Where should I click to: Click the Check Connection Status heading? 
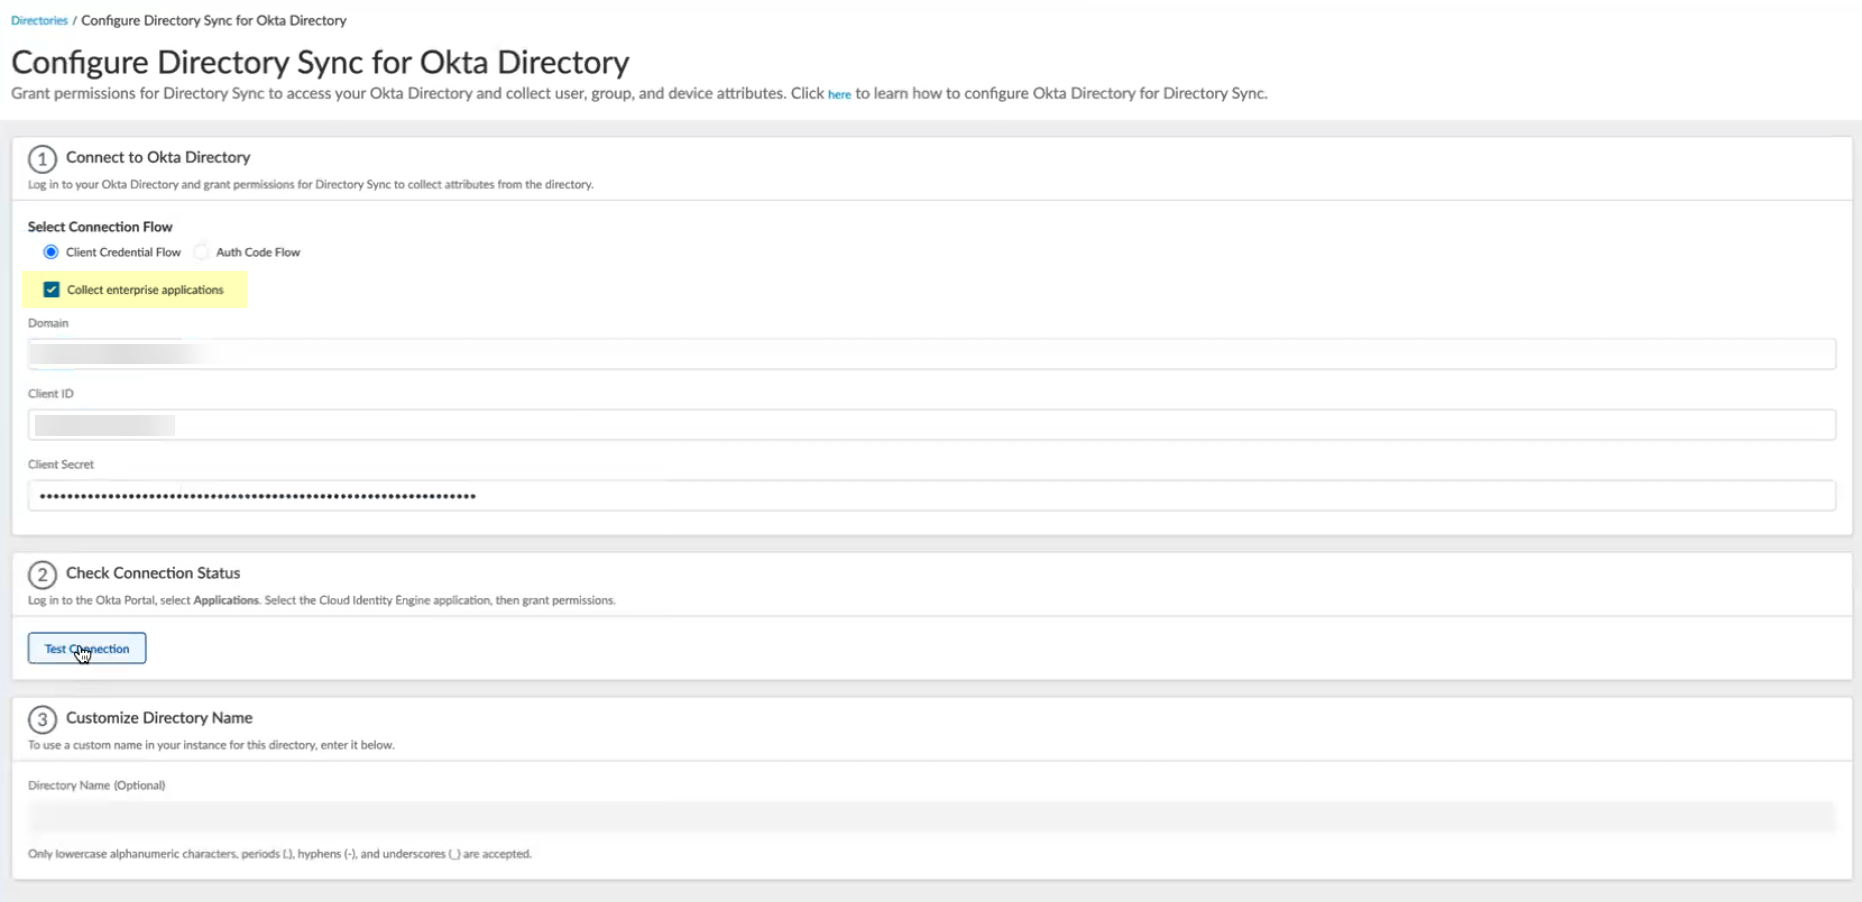[x=153, y=573]
